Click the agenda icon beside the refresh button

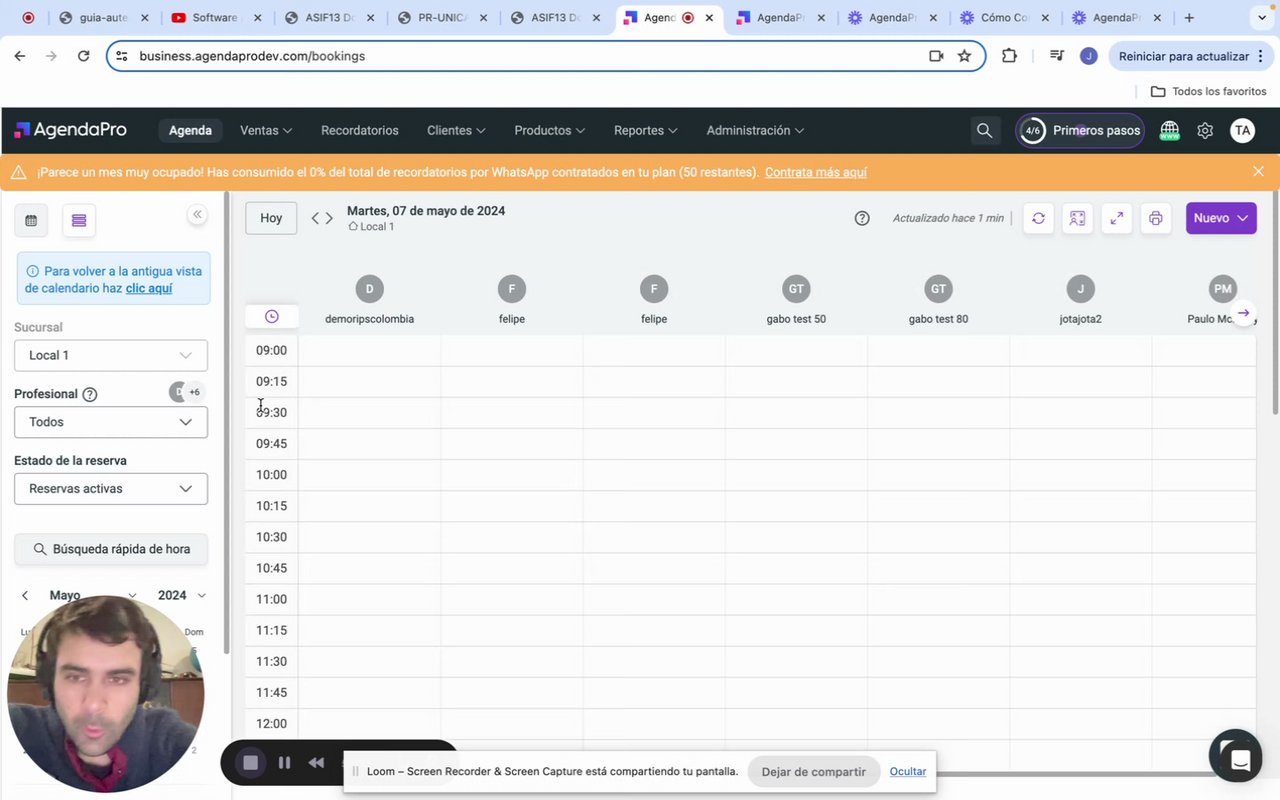coord(1077,218)
